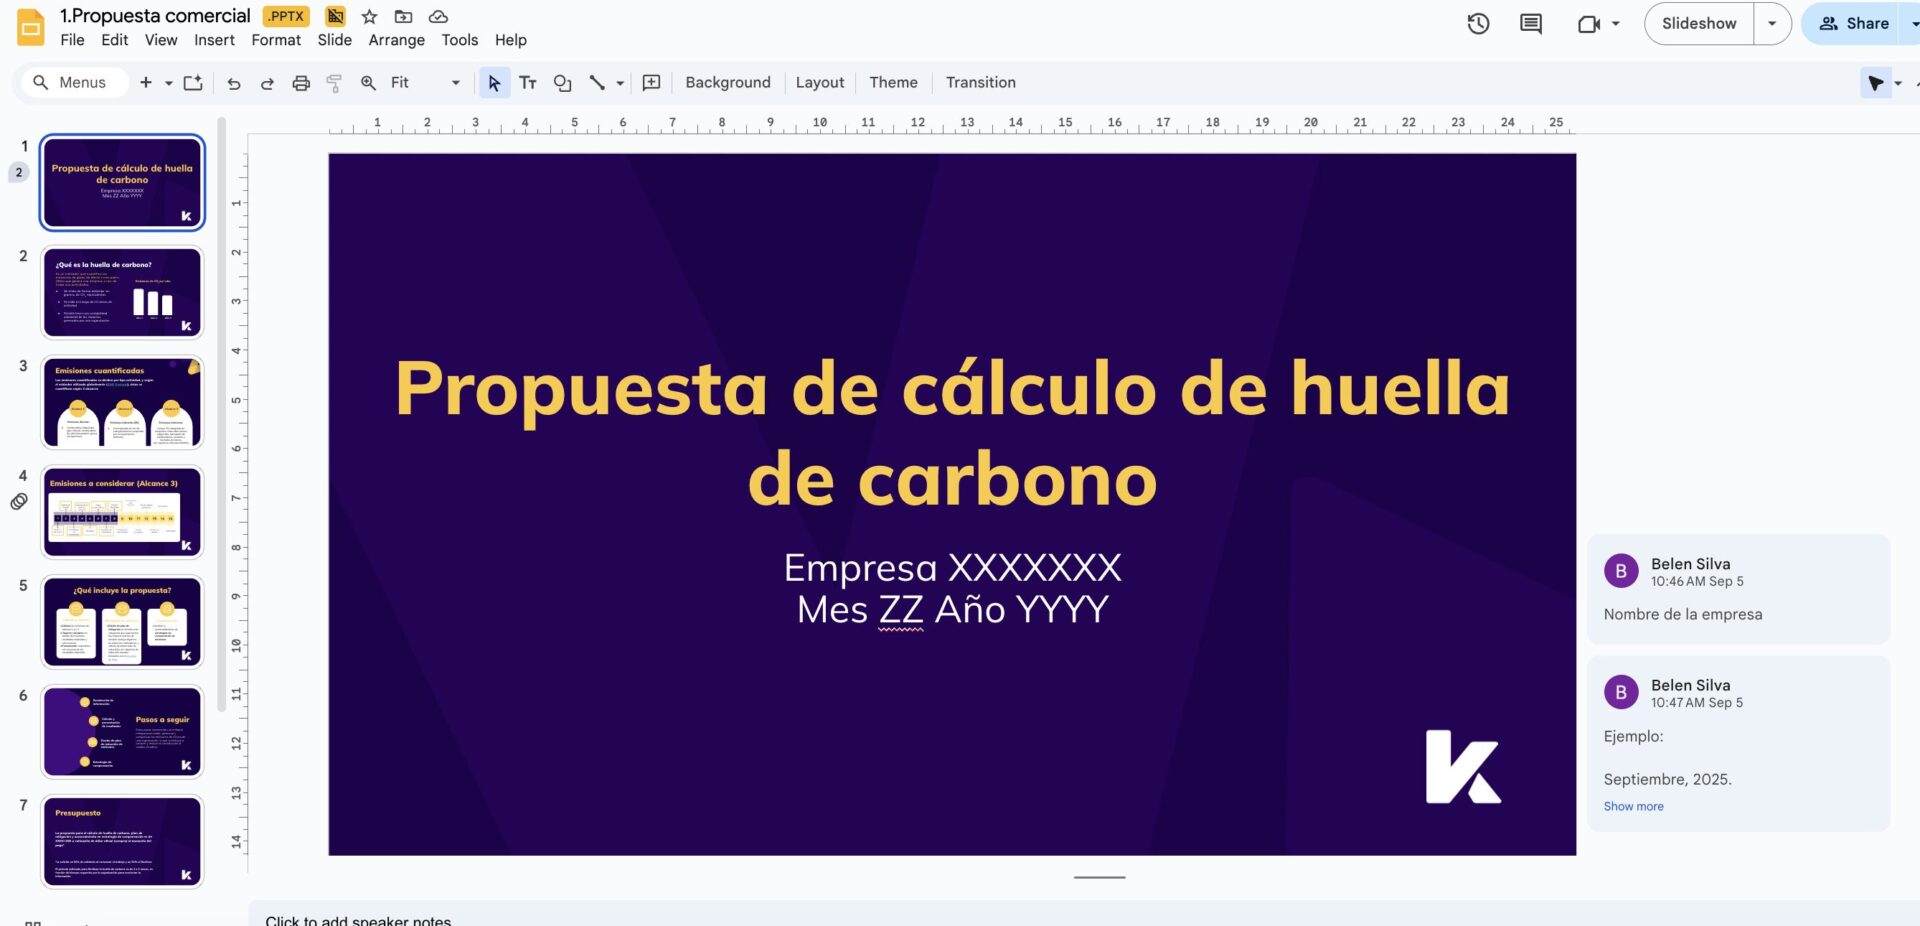Click the Share button
Viewport: 1920px width, 926px height.
(x=1855, y=24)
